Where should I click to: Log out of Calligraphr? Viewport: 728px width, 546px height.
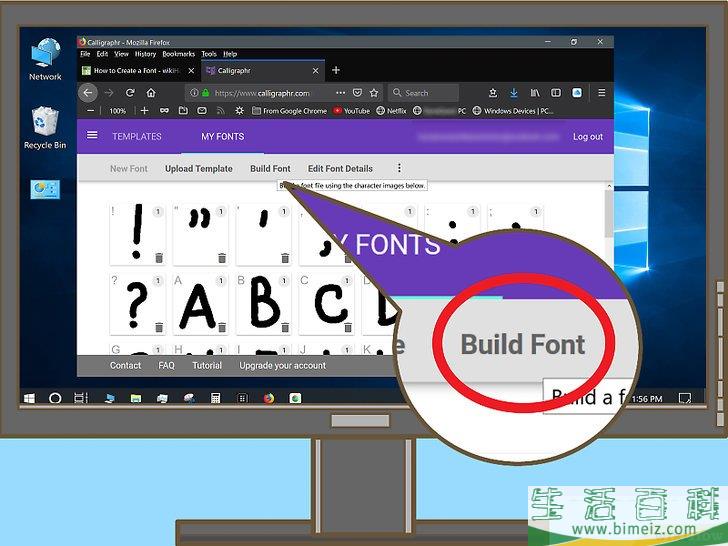pos(588,136)
